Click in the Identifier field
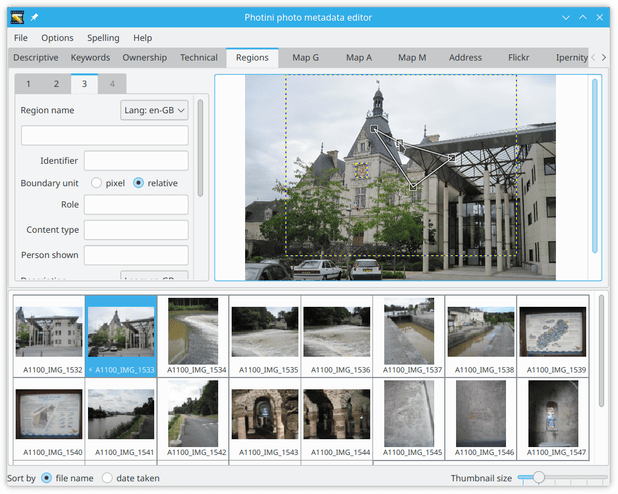This screenshot has height=494, width=618. click(x=136, y=161)
